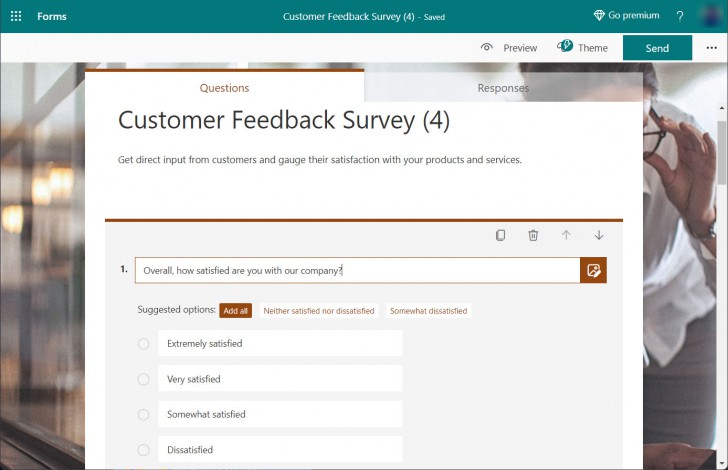
Task: Edit the Very satisfied option field
Action: (x=280, y=379)
